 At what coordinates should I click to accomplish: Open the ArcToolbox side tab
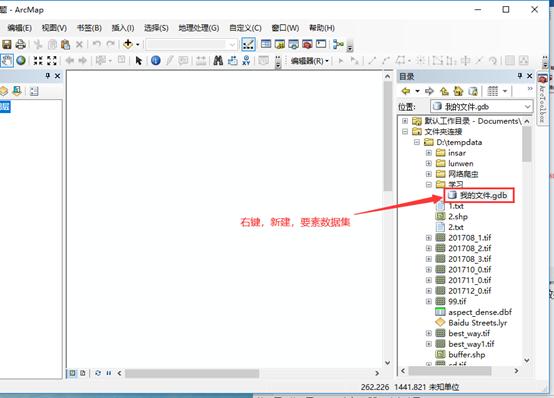543,98
